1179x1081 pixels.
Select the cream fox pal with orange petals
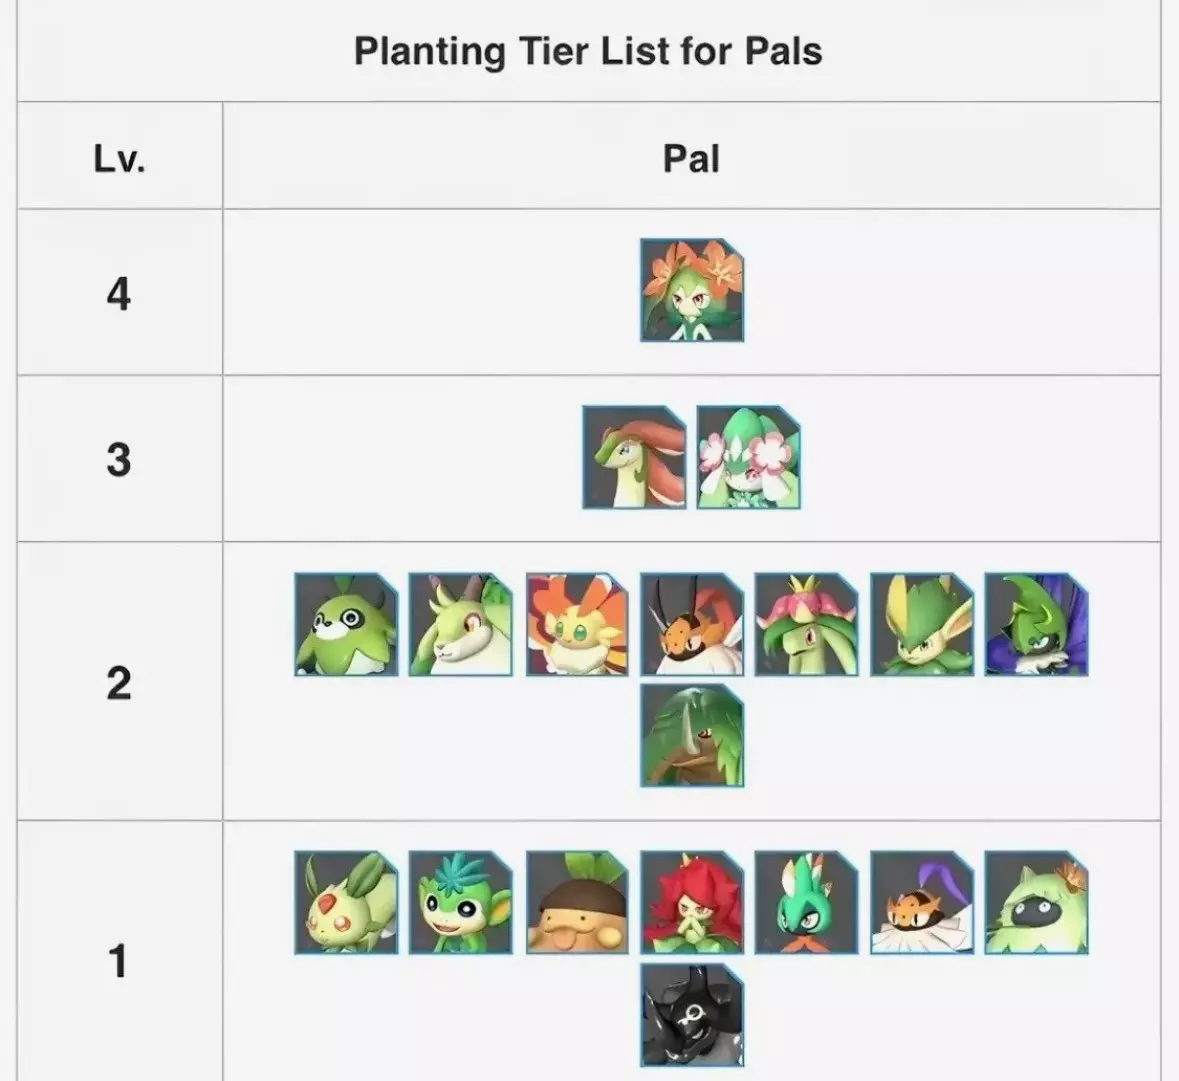point(576,624)
